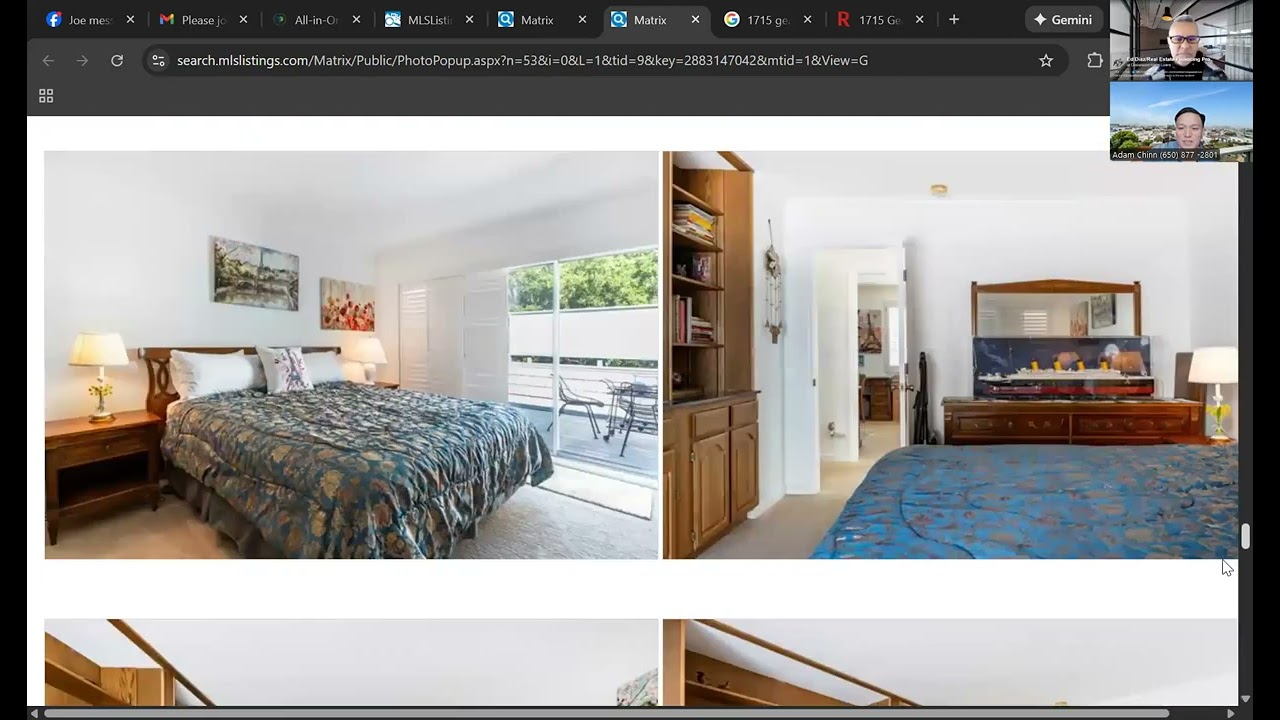1280x720 pixels.
Task: Click the scroll down arrow
Action: tap(1246, 699)
